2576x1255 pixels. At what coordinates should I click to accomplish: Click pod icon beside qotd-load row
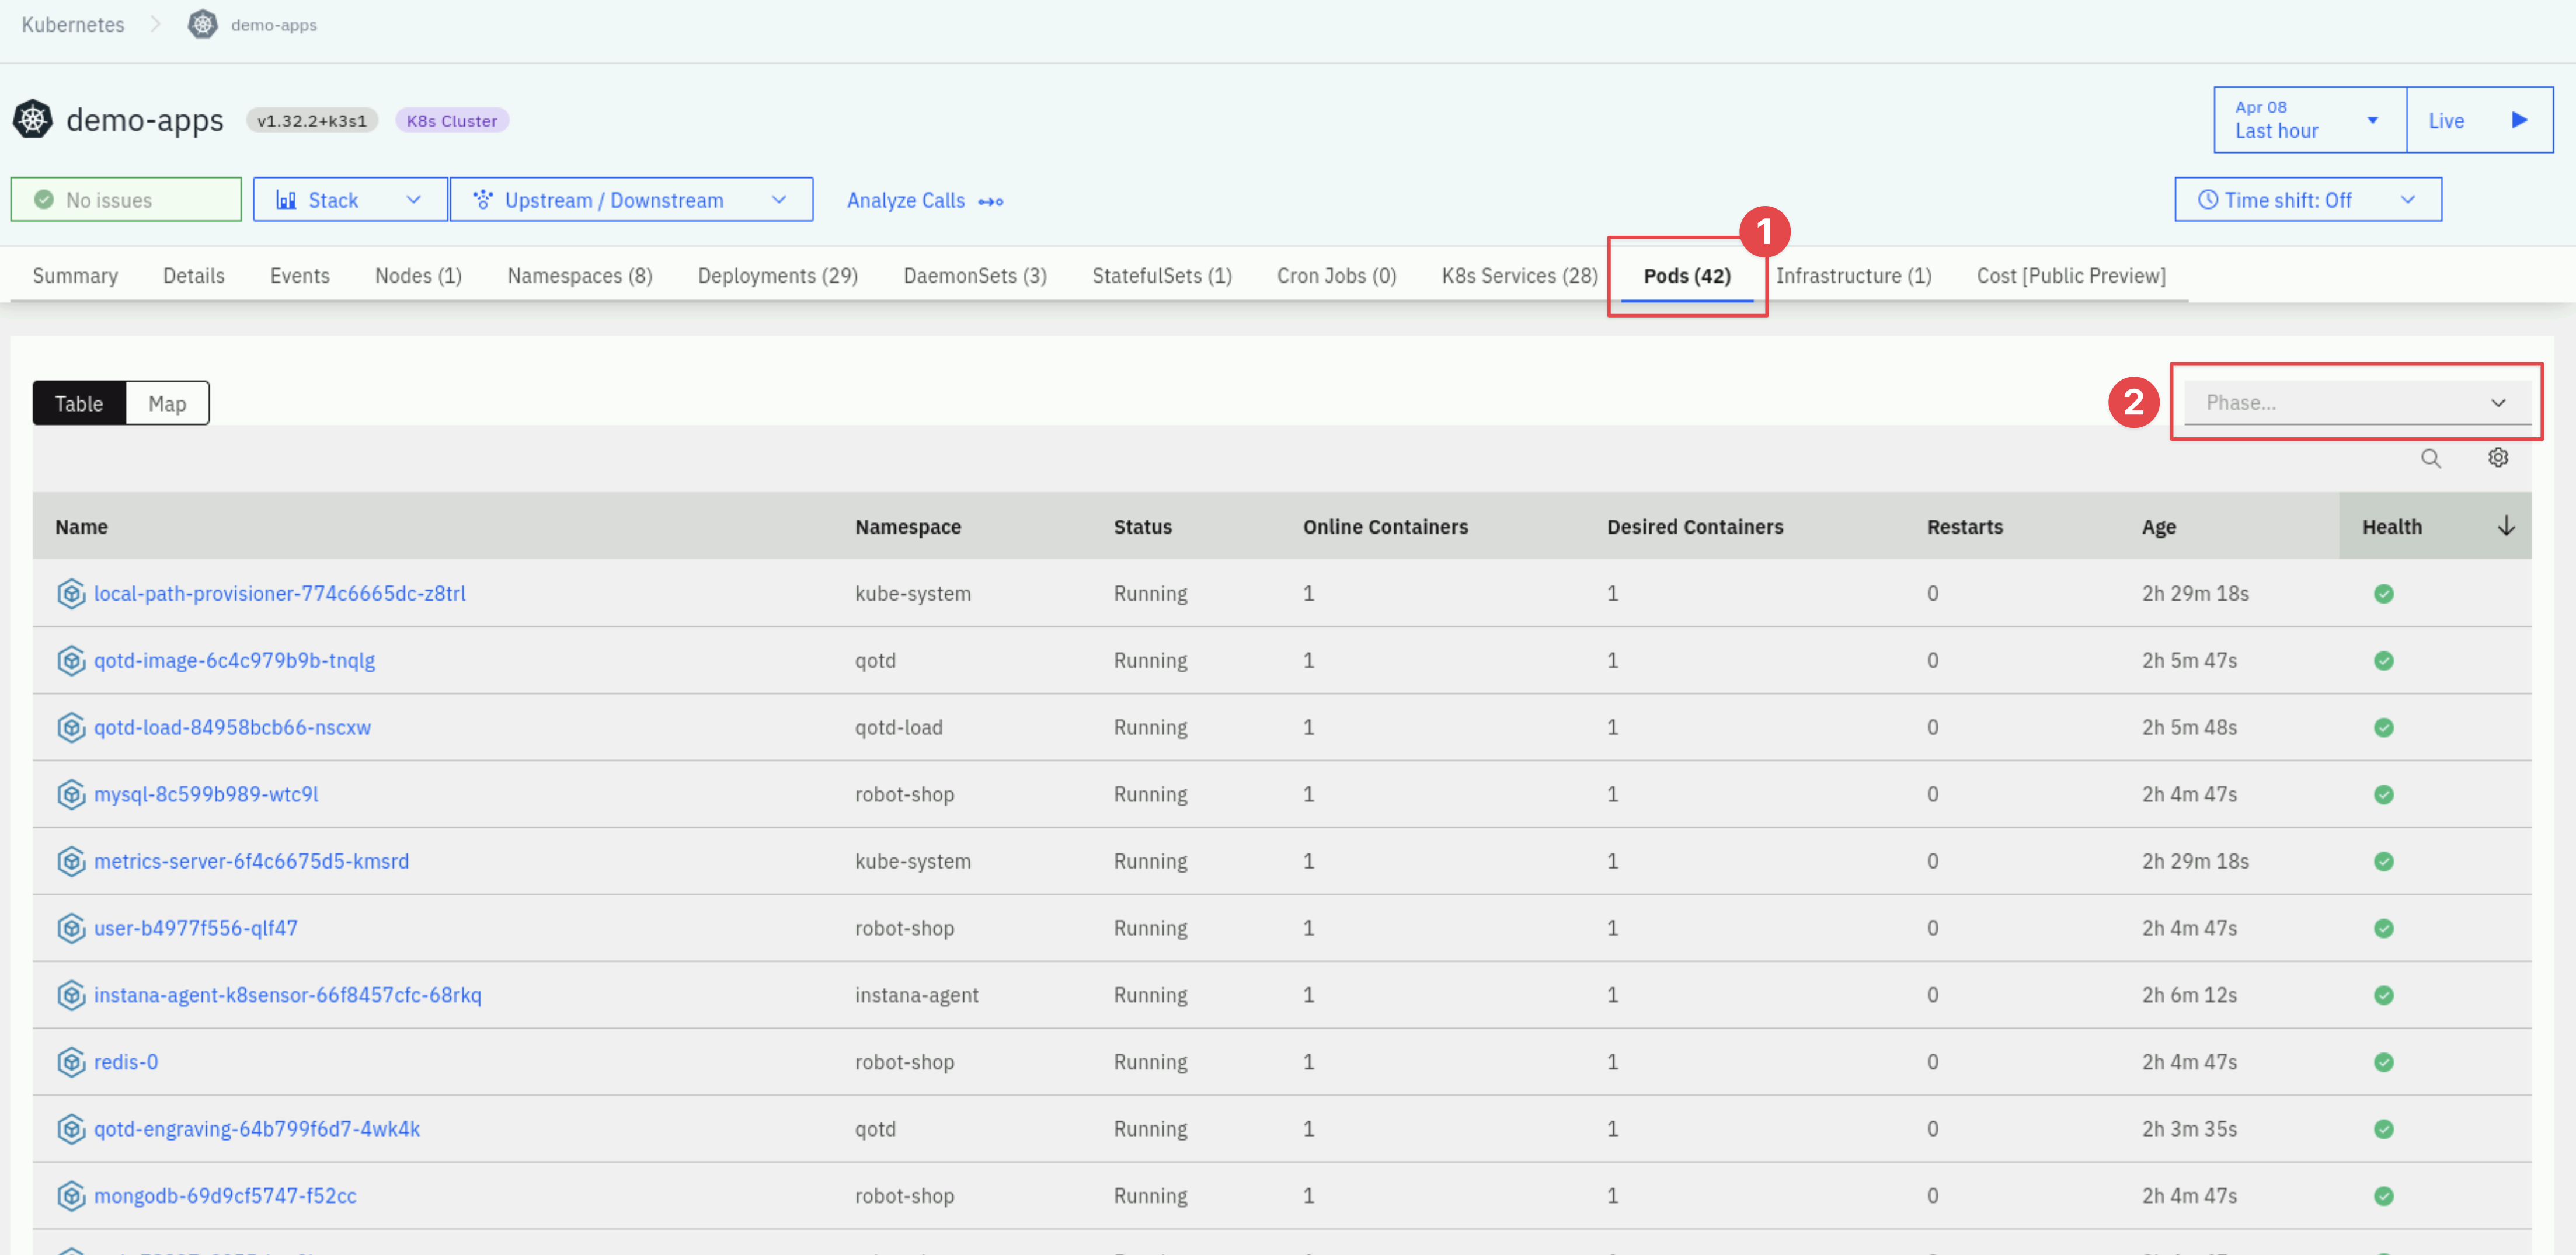point(71,728)
